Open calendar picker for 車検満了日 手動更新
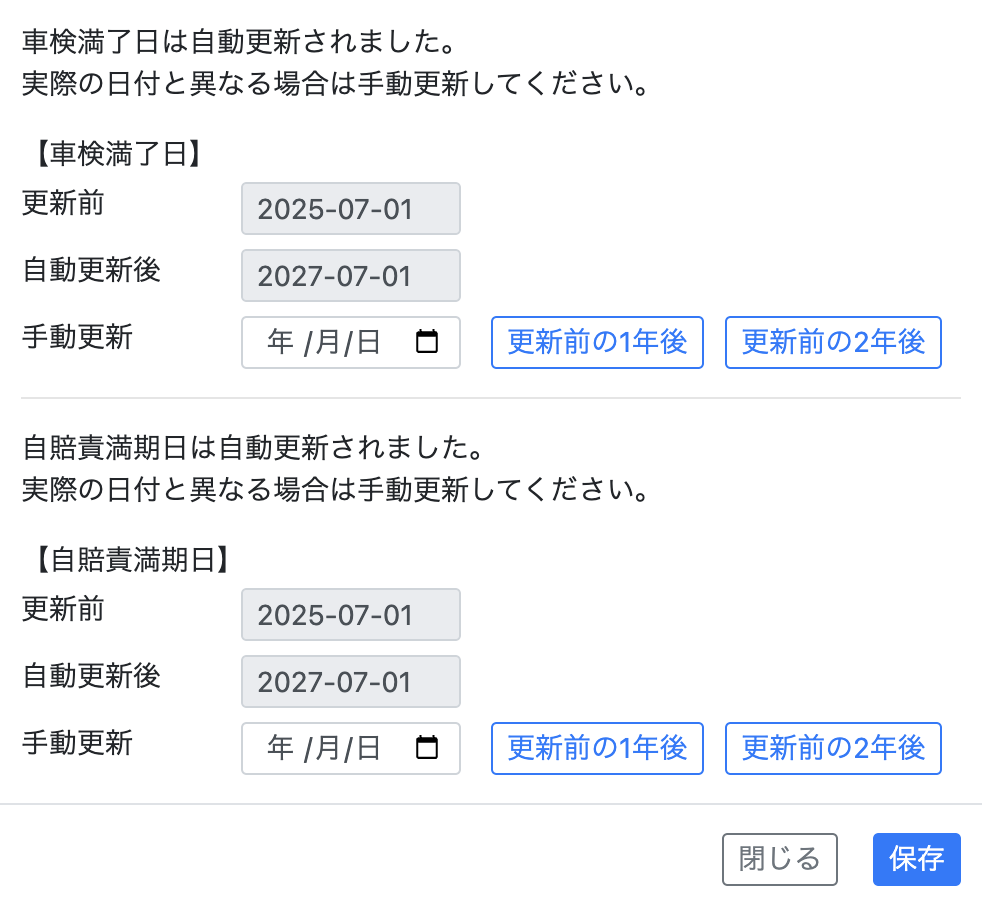Screen dimensions: 982x910 (x=426, y=342)
